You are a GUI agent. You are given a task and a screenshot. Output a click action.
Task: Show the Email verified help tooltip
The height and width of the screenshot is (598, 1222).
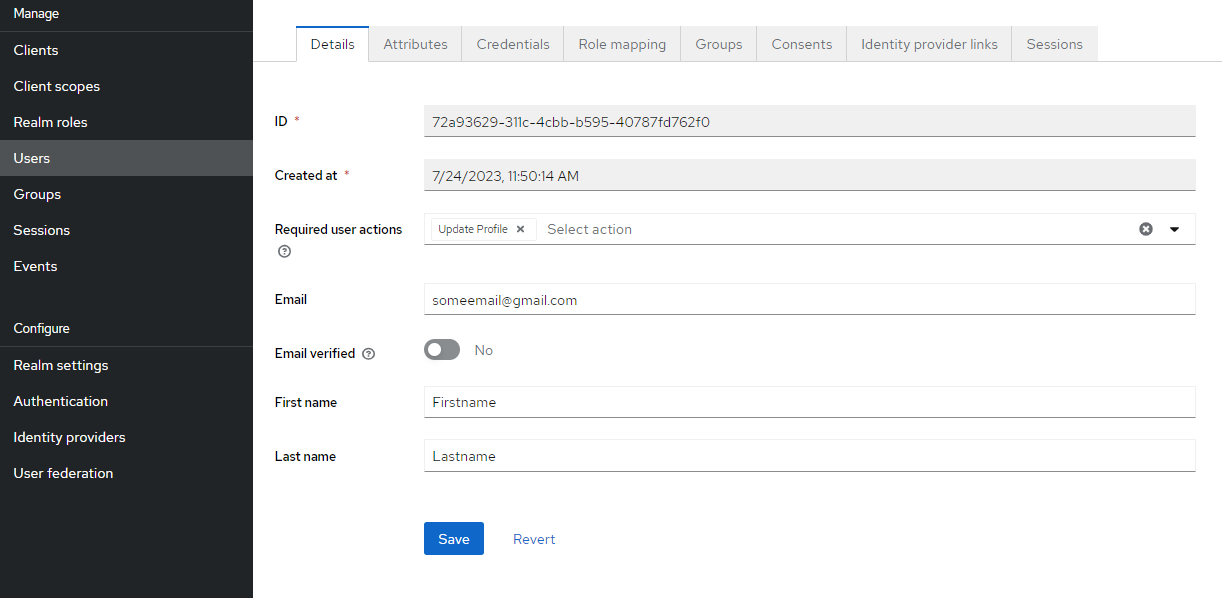click(x=368, y=352)
